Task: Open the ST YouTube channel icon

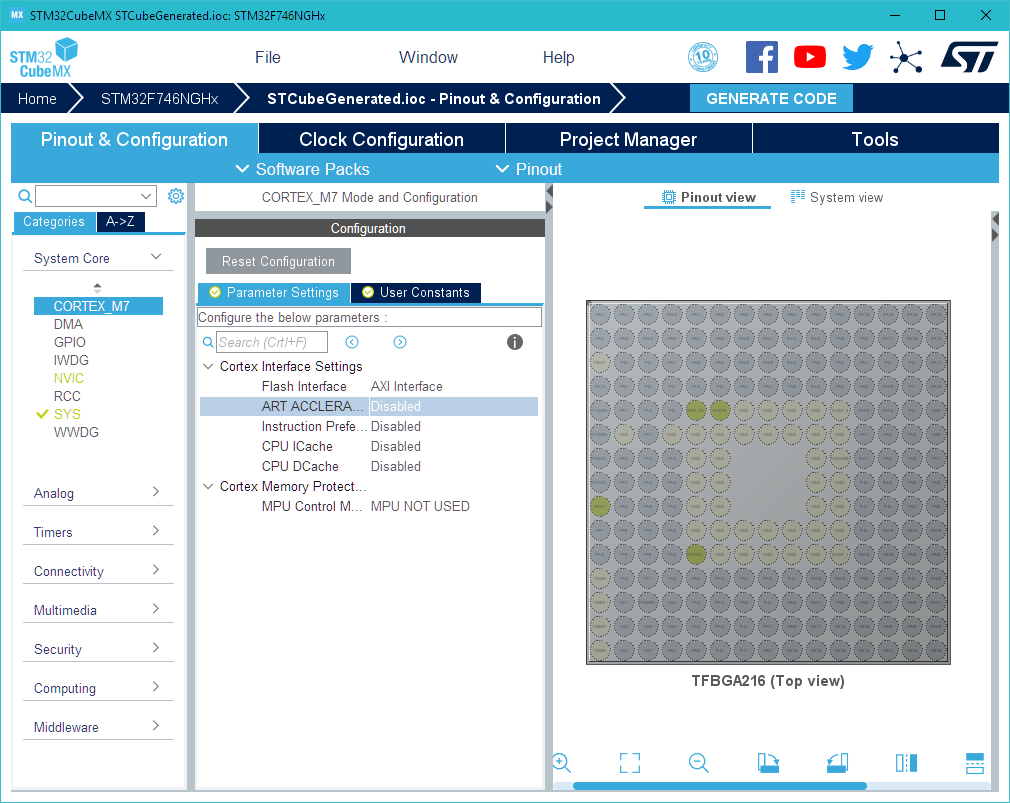Action: pyautogui.click(x=810, y=57)
